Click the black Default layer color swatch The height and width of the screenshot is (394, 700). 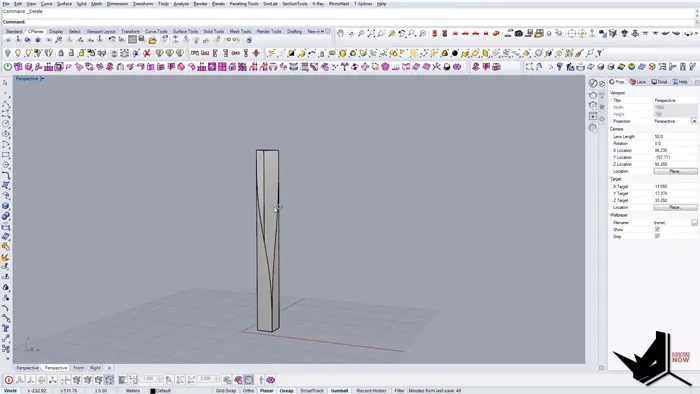153,391
